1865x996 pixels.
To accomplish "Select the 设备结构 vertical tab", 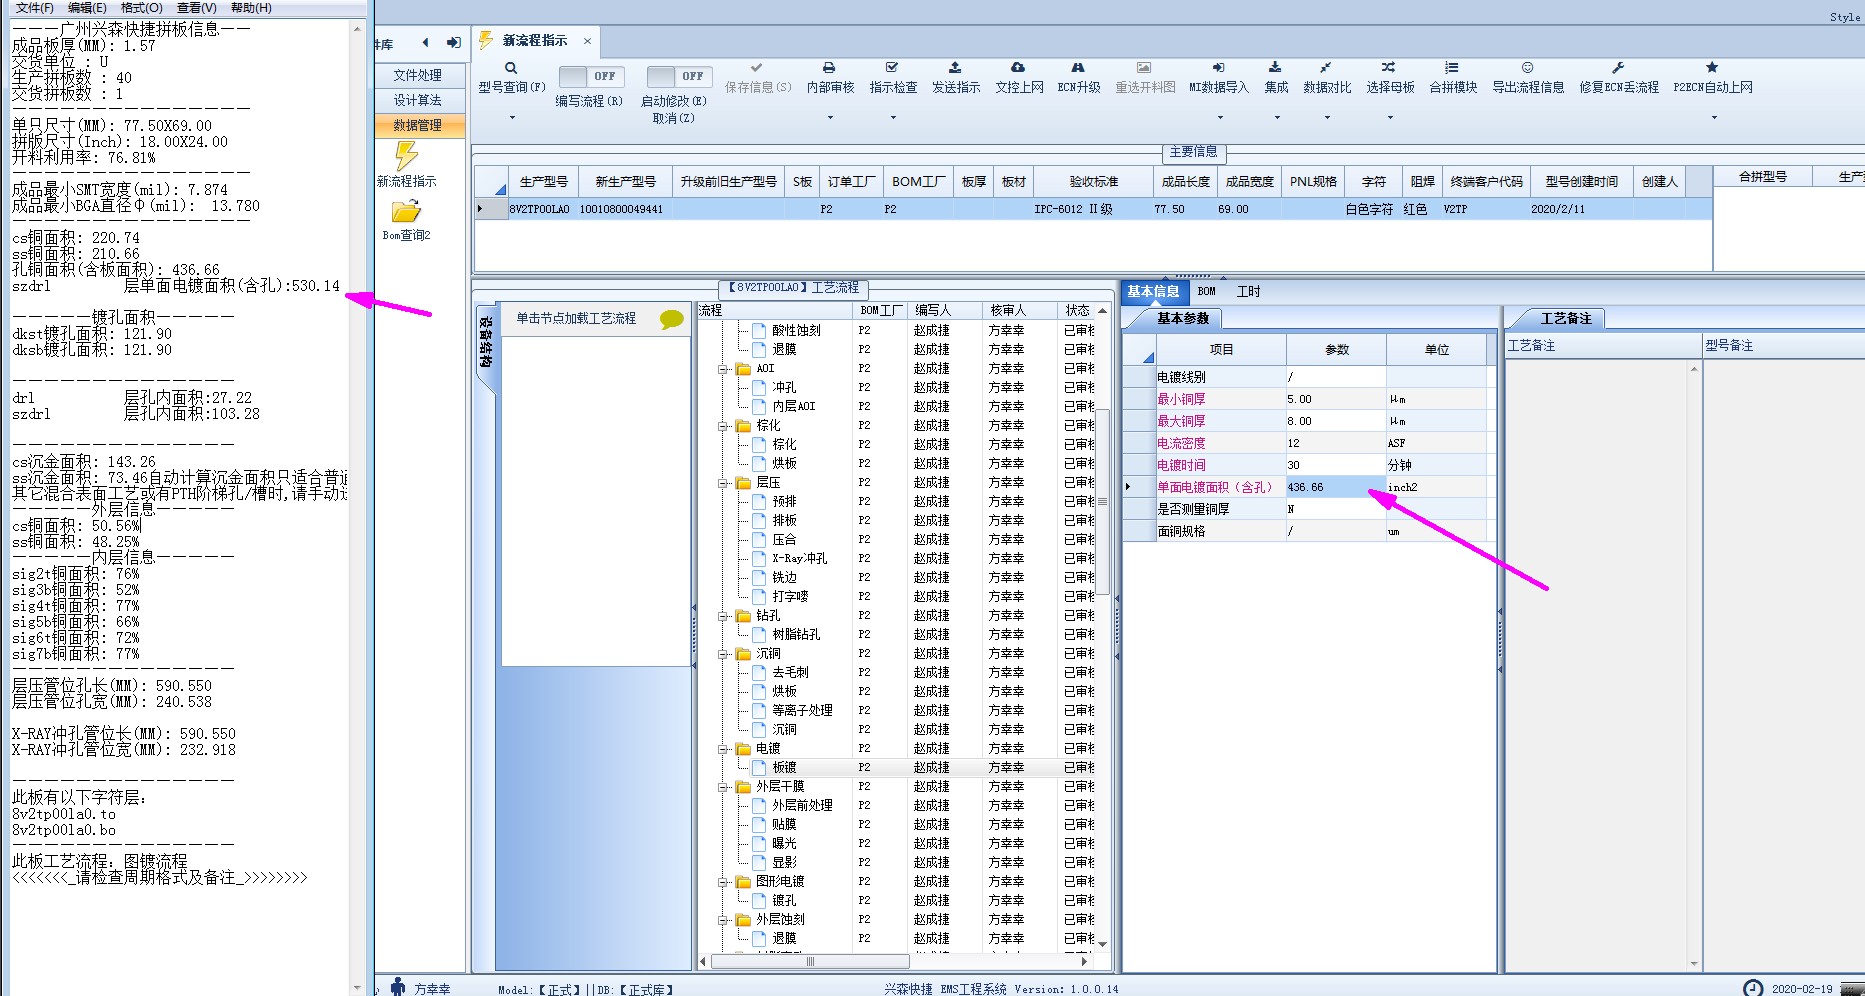I will 485,343.
